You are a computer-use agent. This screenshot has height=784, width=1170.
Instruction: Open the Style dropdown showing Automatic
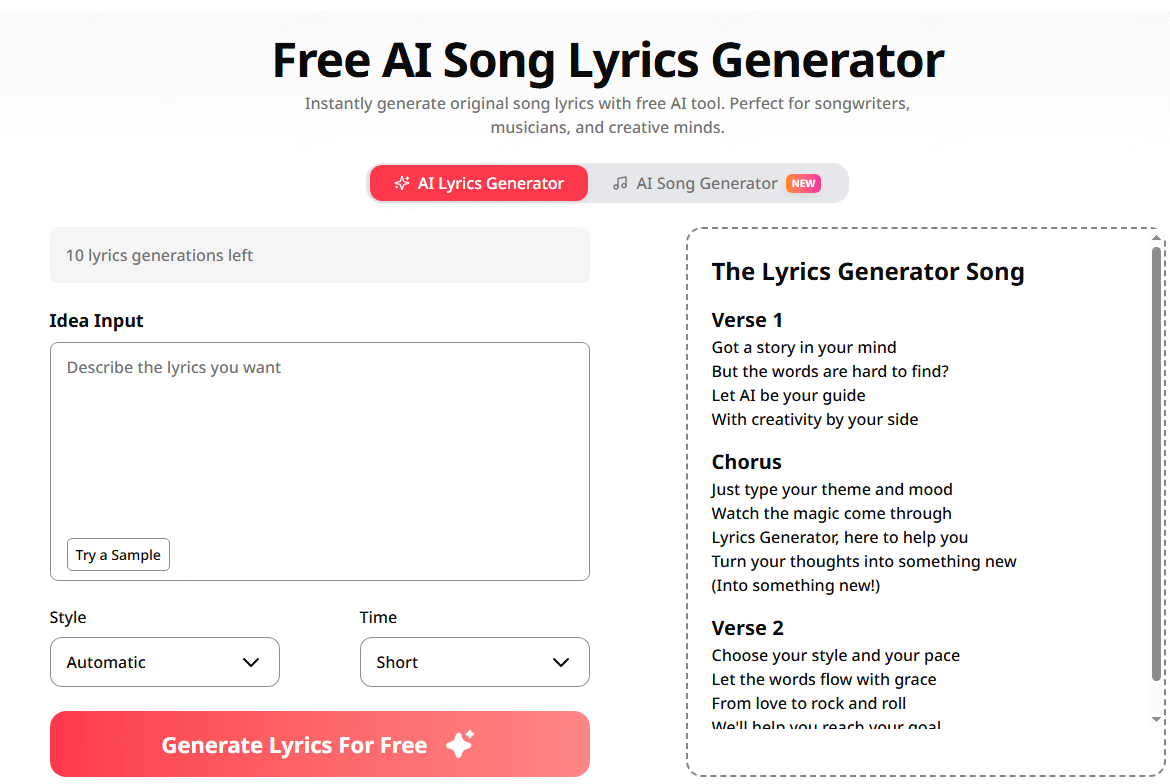click(164, 662)
